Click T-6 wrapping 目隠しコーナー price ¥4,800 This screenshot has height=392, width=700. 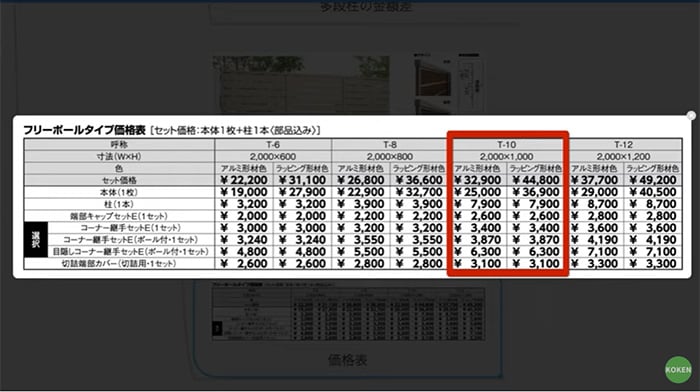[x=302, y=252]
